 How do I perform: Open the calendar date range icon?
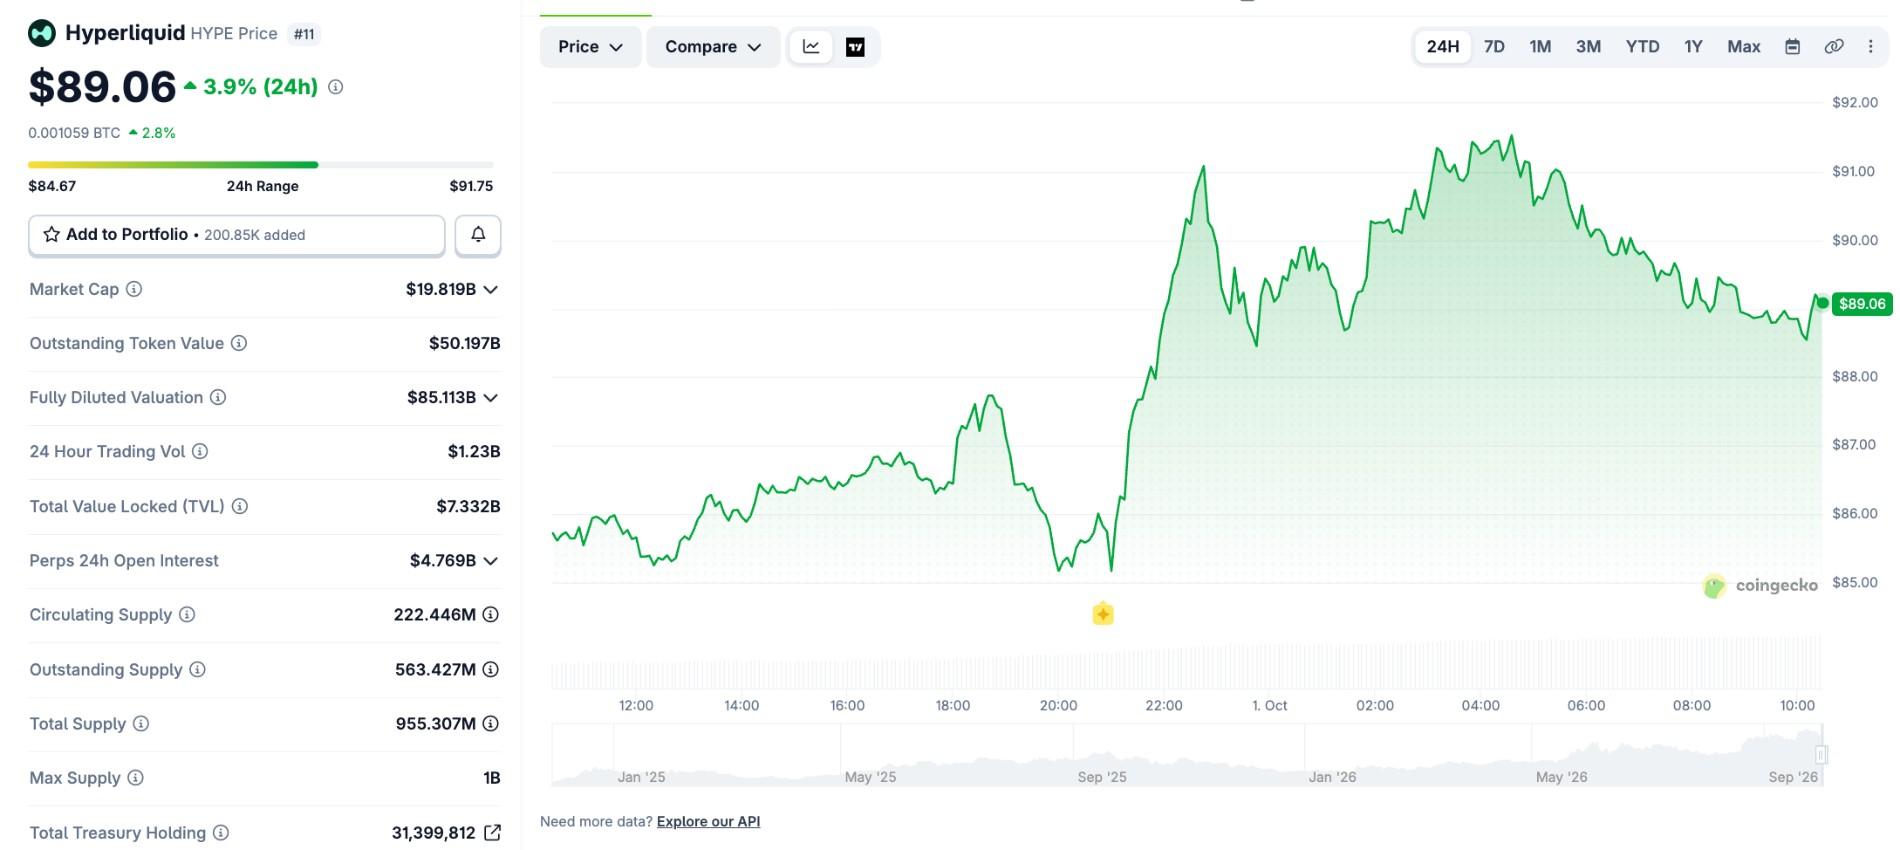click(x=1793, y=46)
